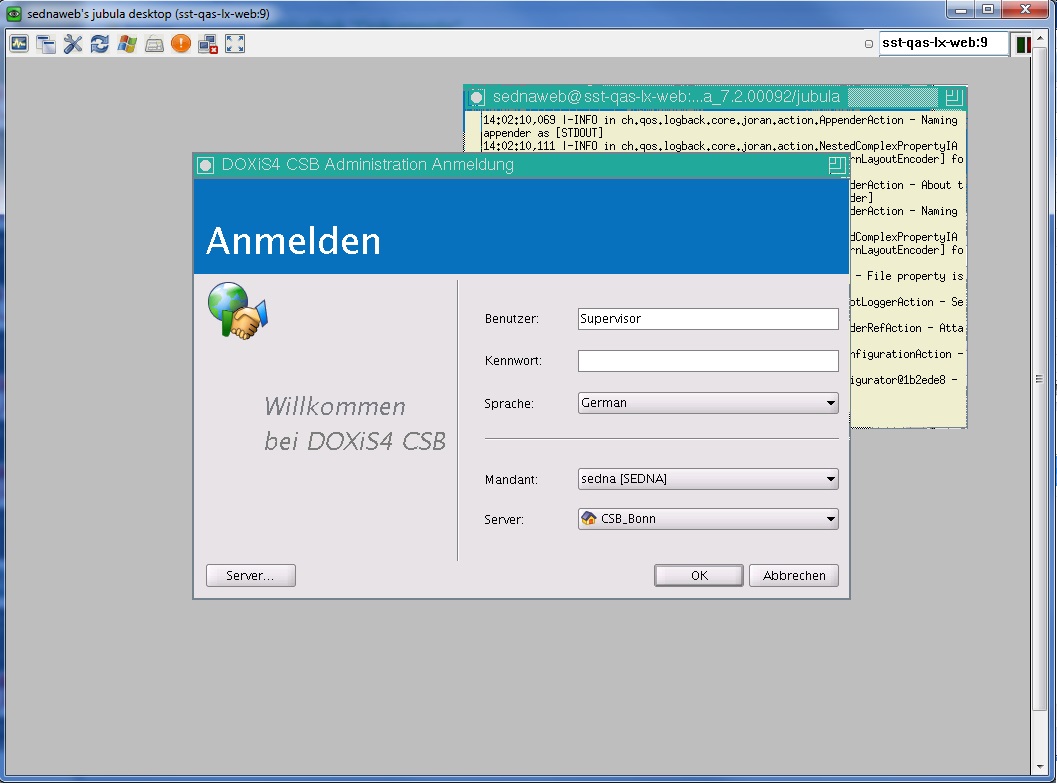Refresh the remote screen with the blue arrows icon
Screen dimensions: 1057x784
click(x=100, y=44)
